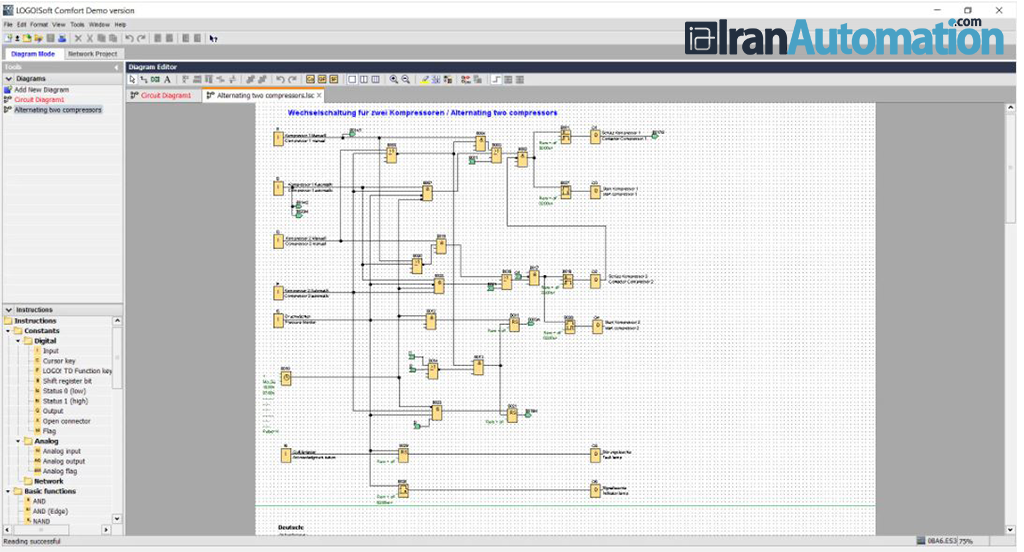Click the red-green PC-LOGO transfer icon
The image size is (1024, 552).
point(466,80)
